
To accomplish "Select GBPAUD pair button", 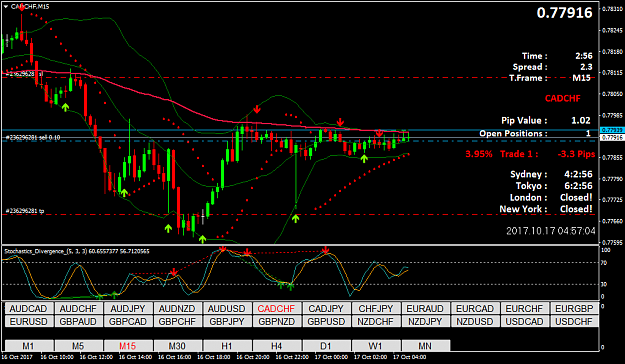I will pyautogui.click(x=78, y=321).
